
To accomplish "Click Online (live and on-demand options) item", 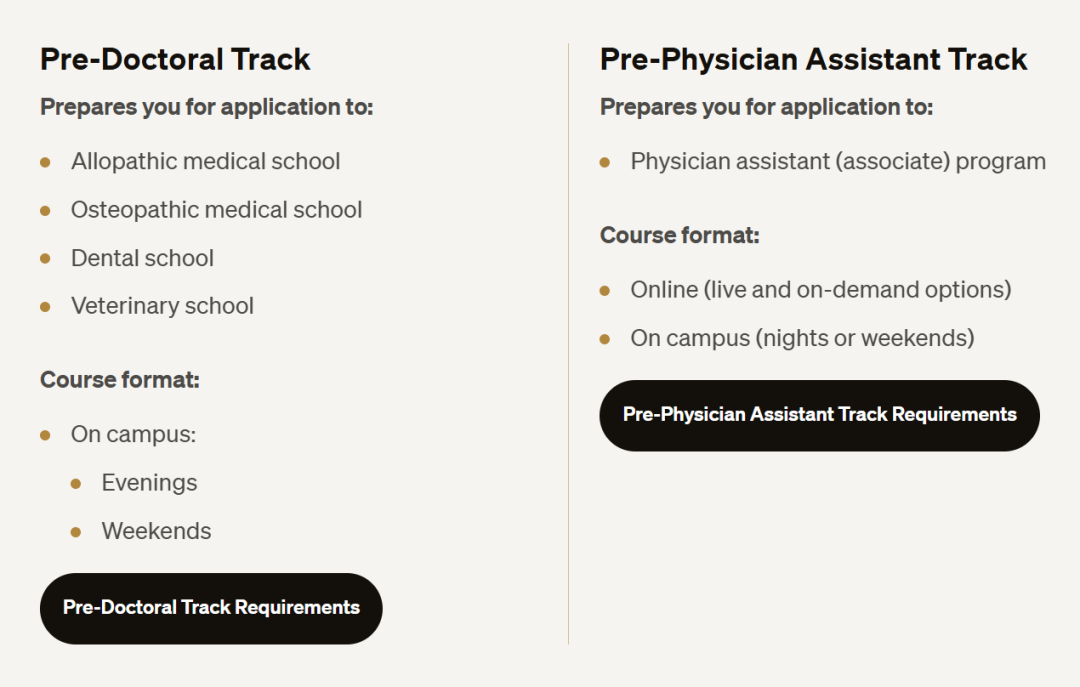I will coord(820,289).
